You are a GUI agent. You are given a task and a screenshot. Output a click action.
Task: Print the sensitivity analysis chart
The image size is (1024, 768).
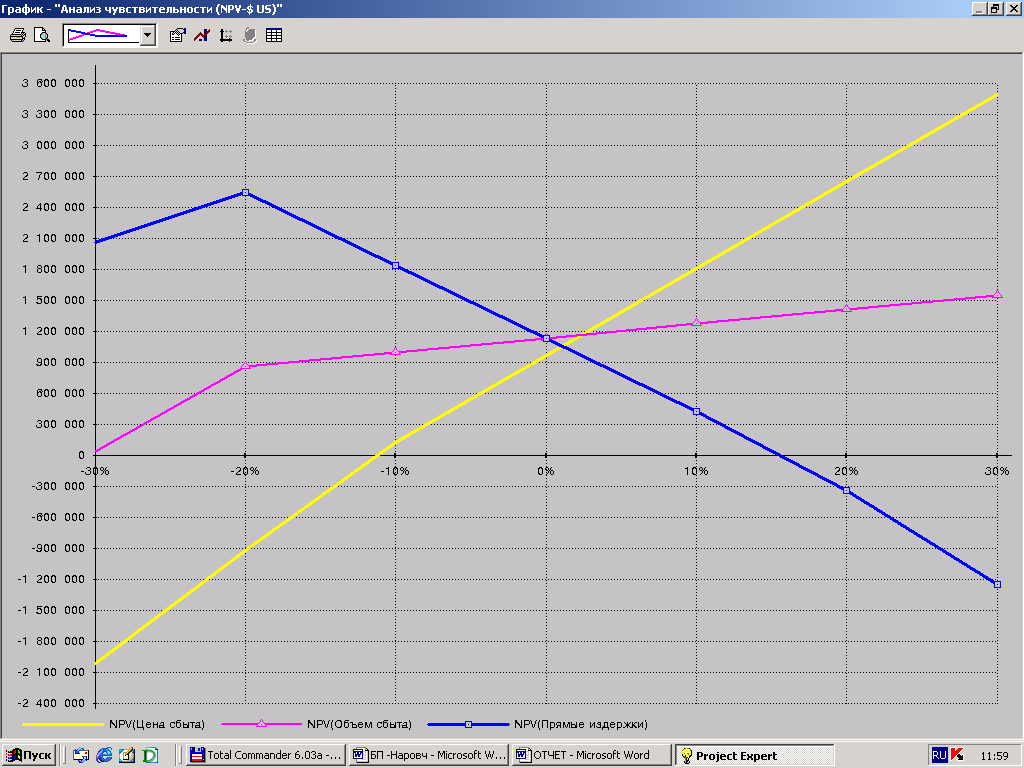click(18, 35)
